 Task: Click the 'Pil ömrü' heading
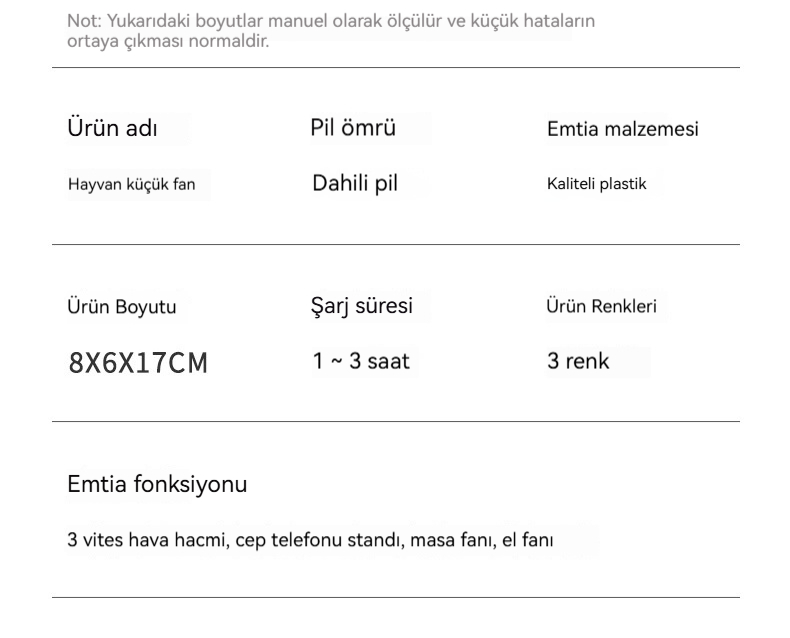(x=353, y=128)
